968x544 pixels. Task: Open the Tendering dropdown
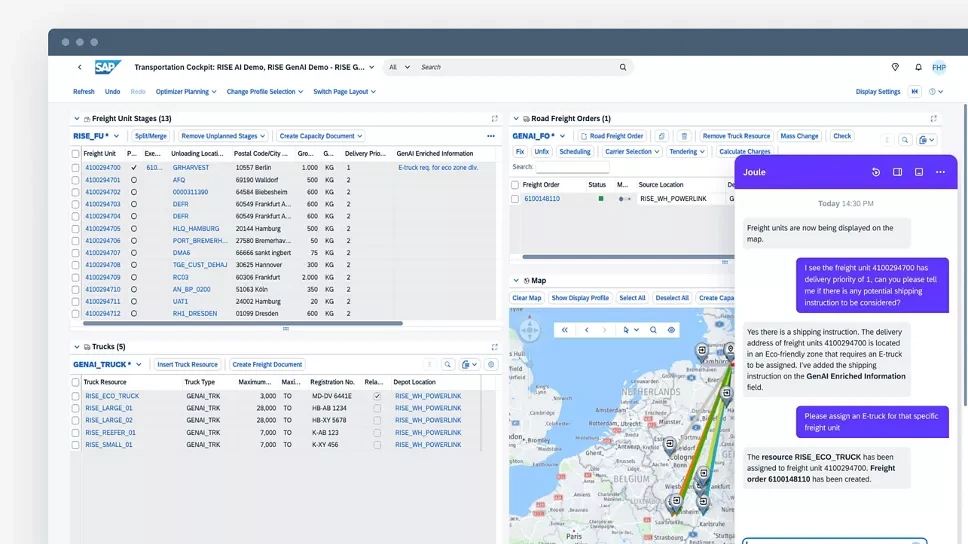(686, 152)
